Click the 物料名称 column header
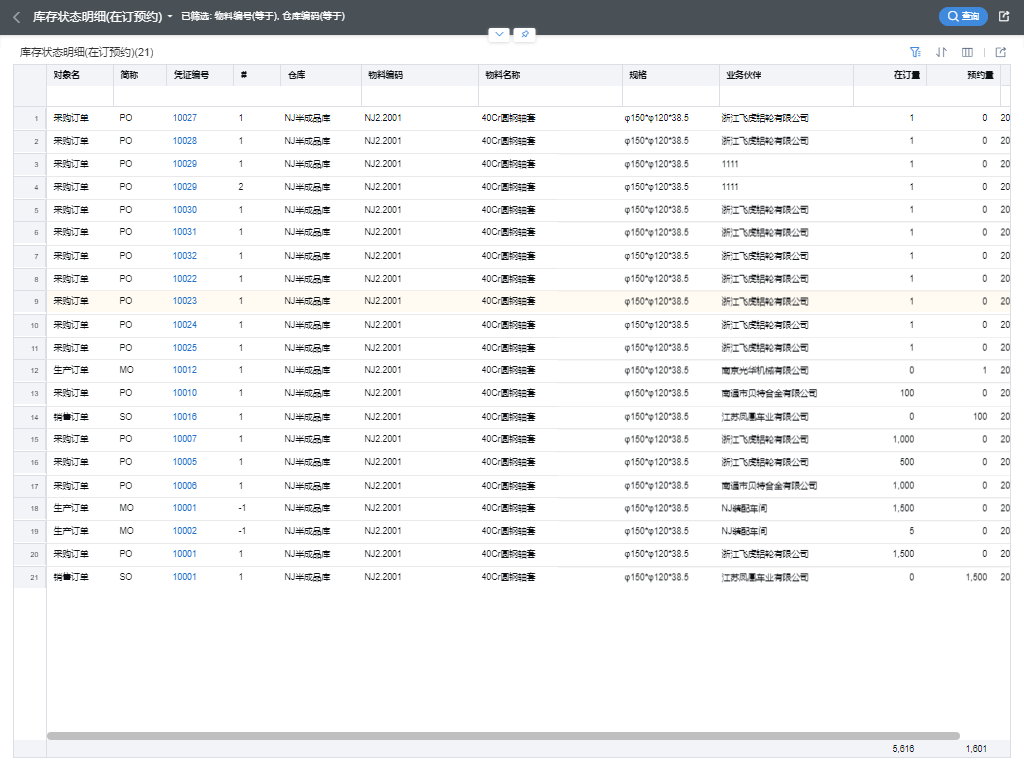1024x768 pixels. click(x=551, y=75)
